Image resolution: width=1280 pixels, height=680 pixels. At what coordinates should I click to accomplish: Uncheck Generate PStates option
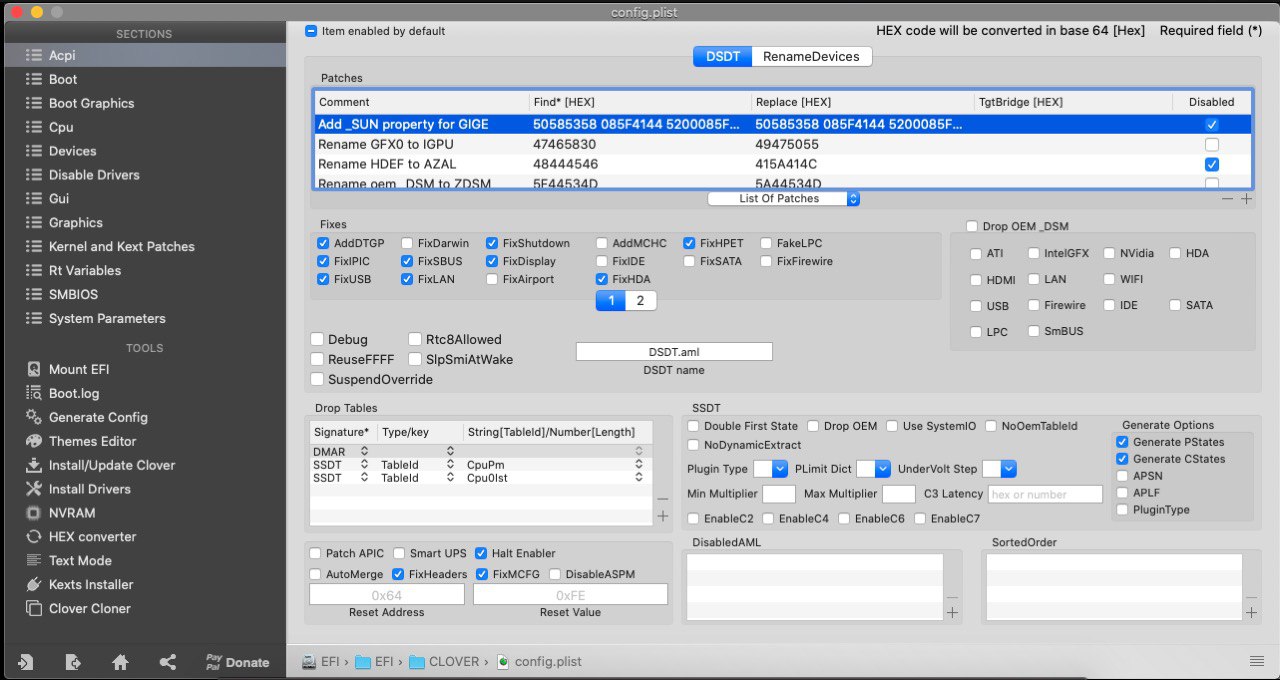click(1122, 442)
